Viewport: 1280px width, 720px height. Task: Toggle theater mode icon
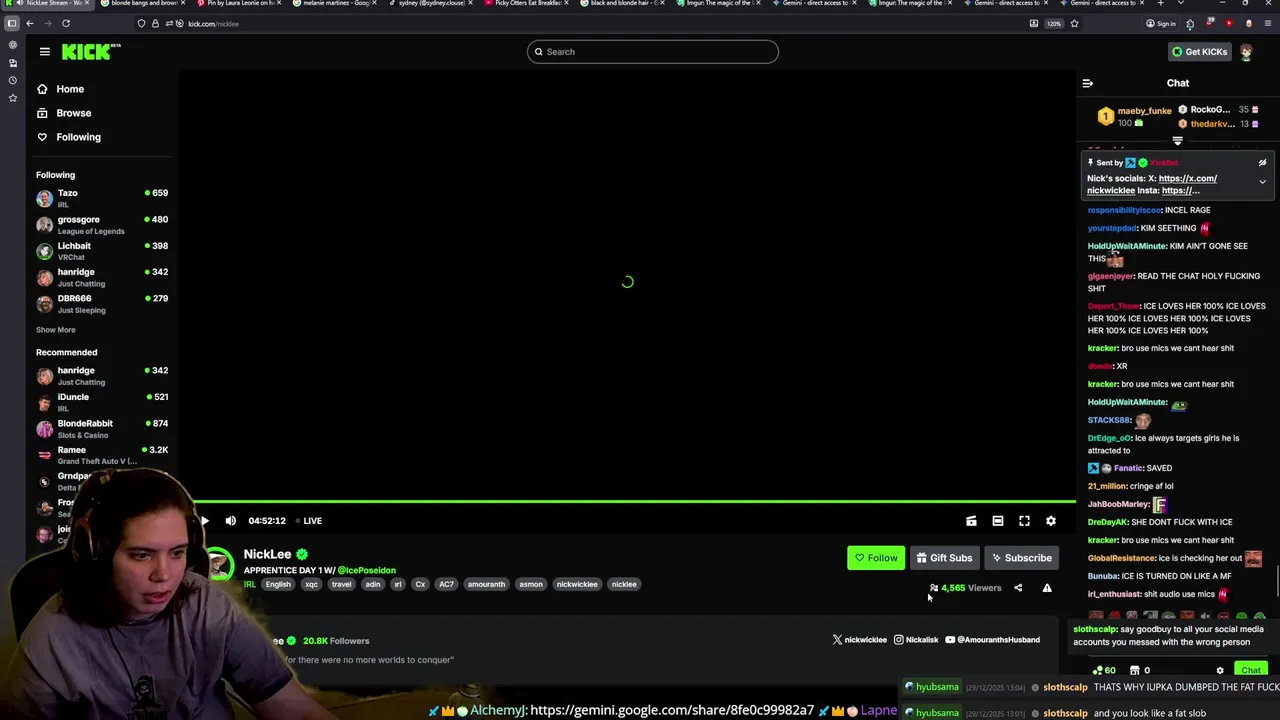998,521
